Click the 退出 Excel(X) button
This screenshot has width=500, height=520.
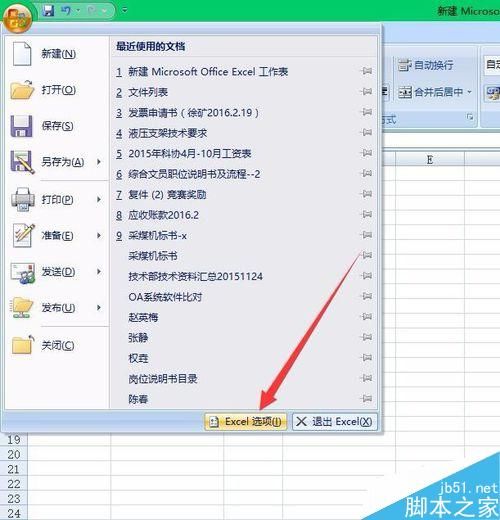coord(335,422)
